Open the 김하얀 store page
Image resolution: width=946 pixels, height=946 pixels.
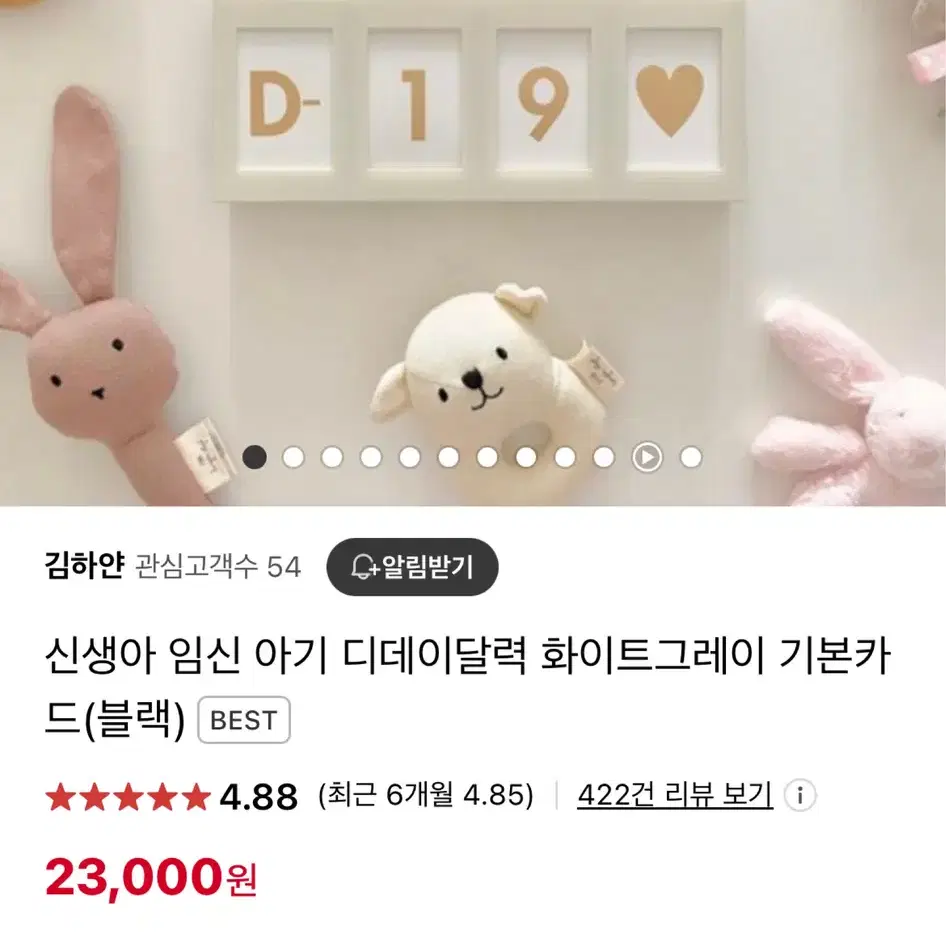[84, 567]
